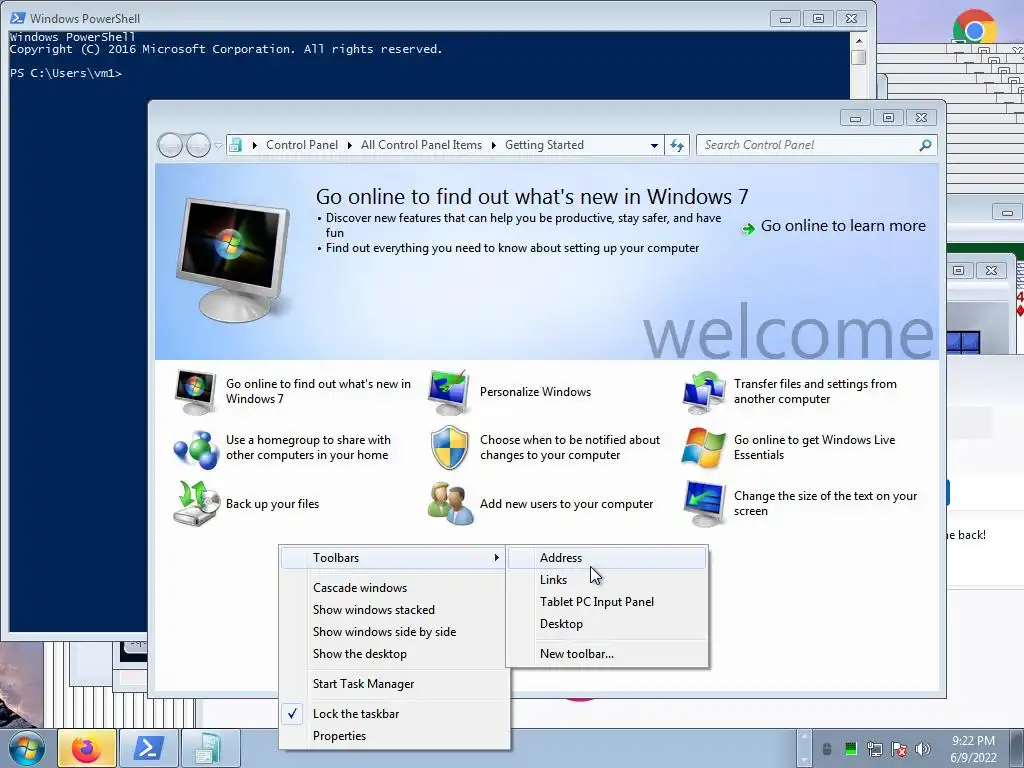This screenshot has height=768, width=1024.
Task: Click the Transfer files computers icon
Action: 704,392
